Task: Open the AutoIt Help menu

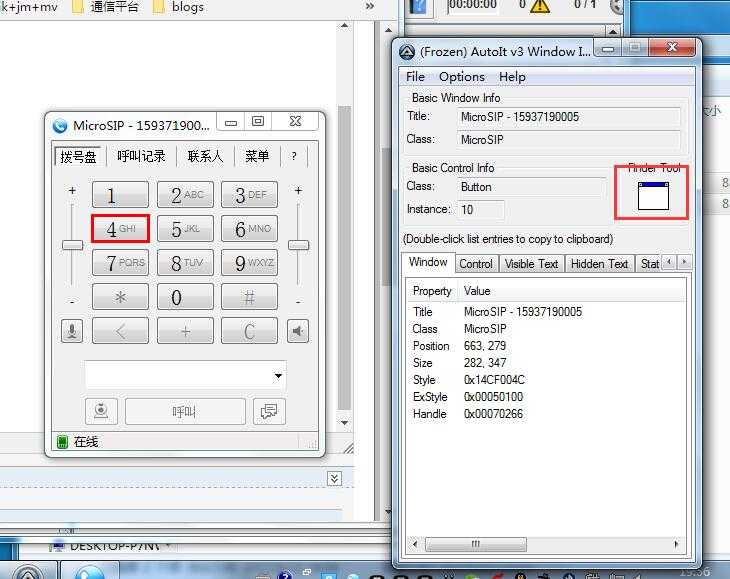Action: (512, 77)
